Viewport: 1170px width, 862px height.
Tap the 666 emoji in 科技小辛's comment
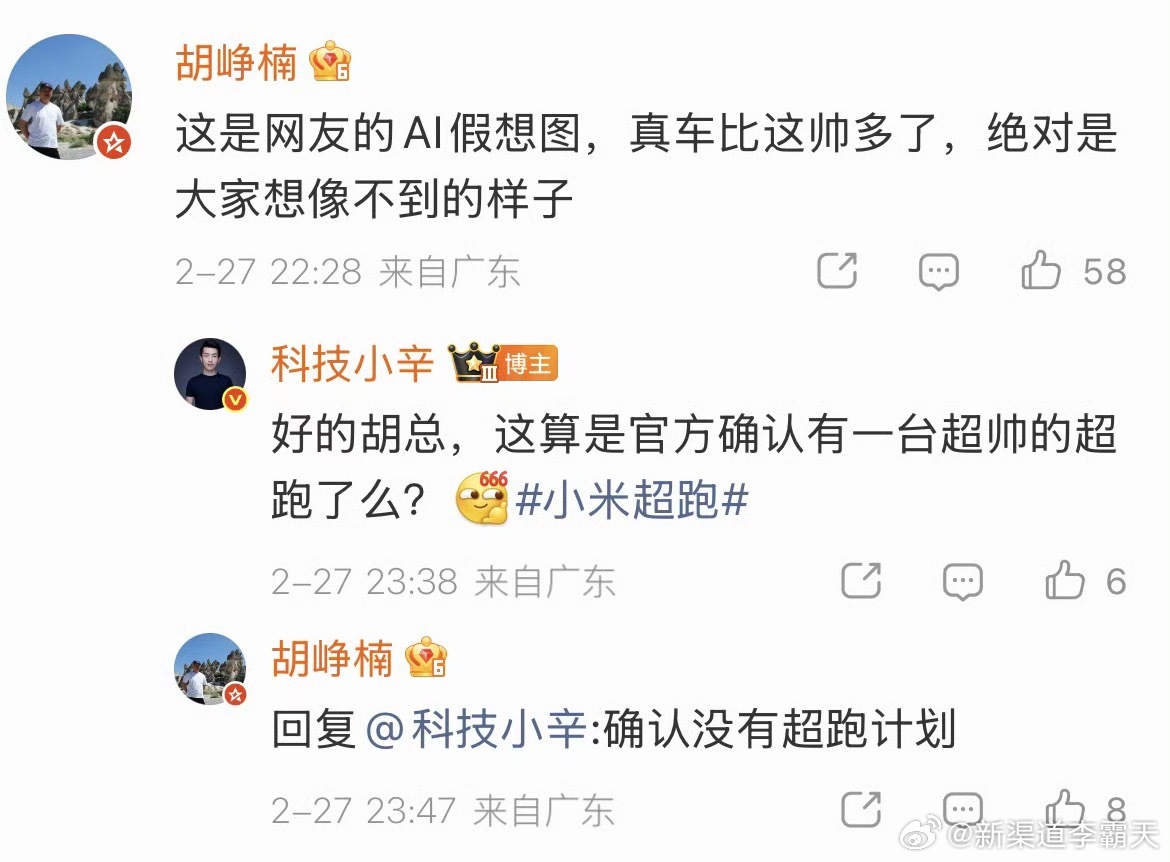482,498
